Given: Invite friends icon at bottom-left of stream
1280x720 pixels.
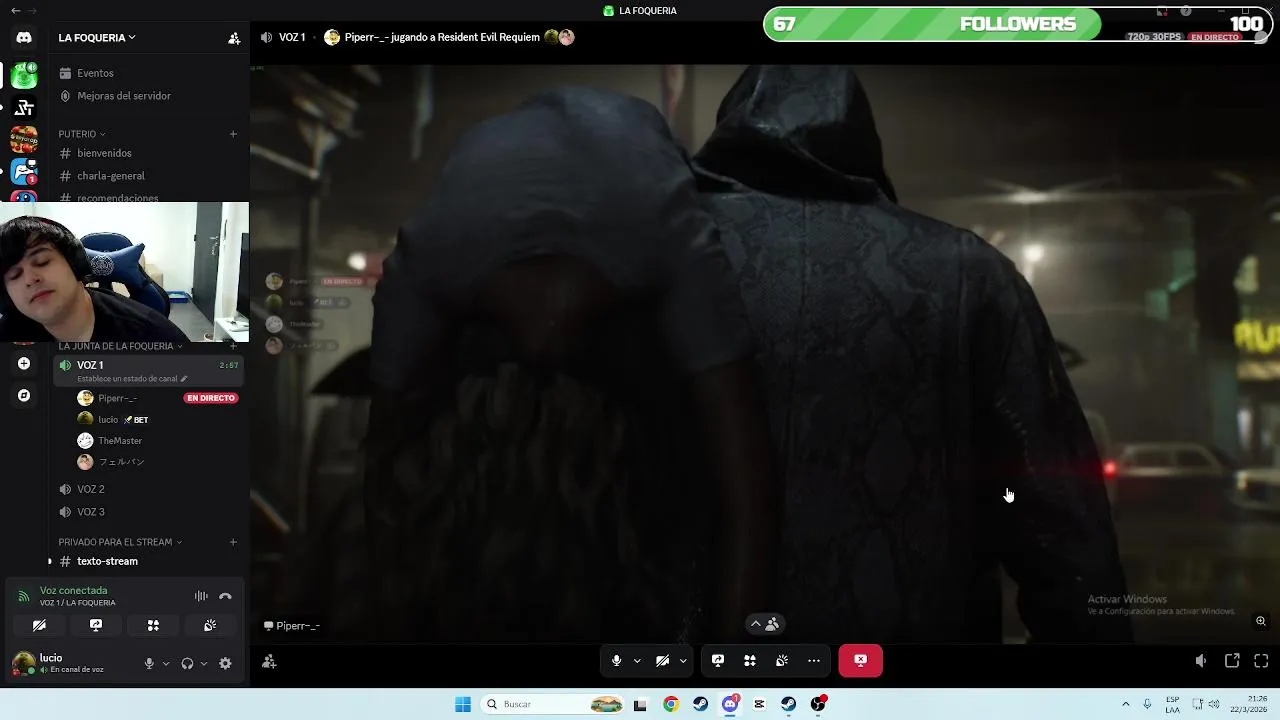Looking at the screenshot, I should [x=269, y=661].
